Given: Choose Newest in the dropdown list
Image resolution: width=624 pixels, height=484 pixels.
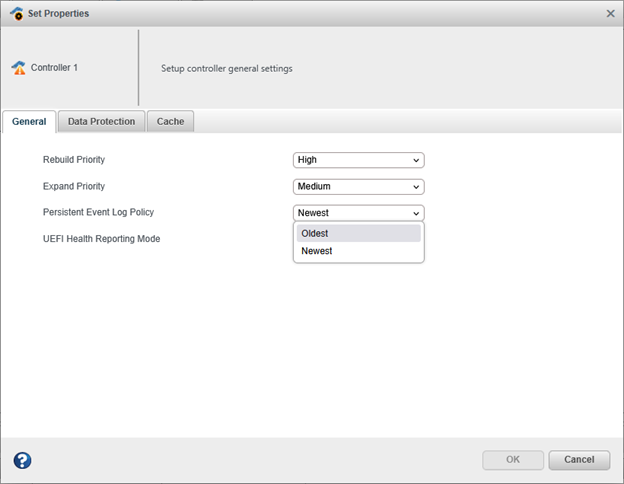Looking at the screenshot, I should tap(358, 251).
